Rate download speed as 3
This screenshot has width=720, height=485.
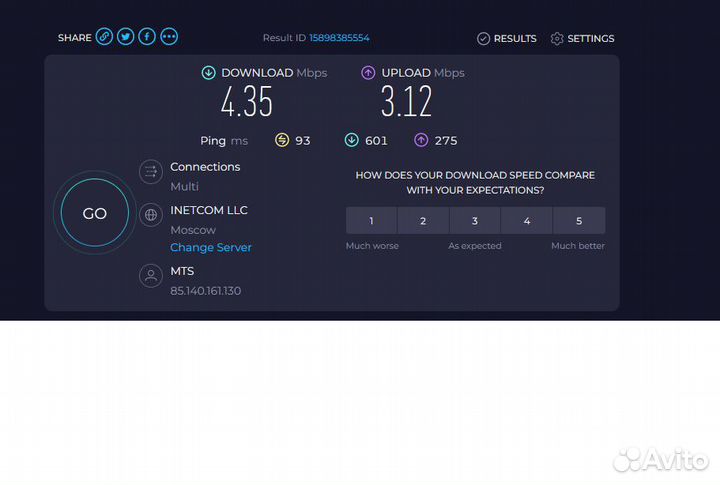coord(475,221)
